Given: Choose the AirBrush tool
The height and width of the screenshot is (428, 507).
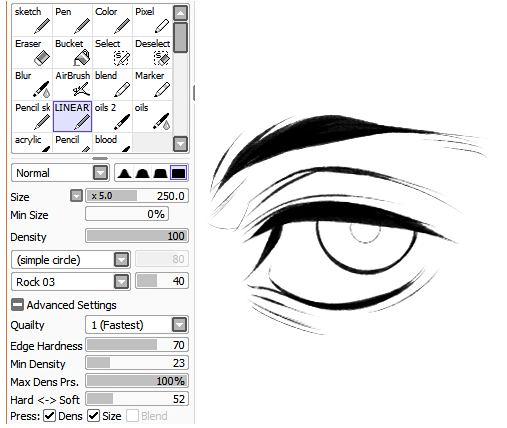Looking at the screenshot, I should point(72,84).
